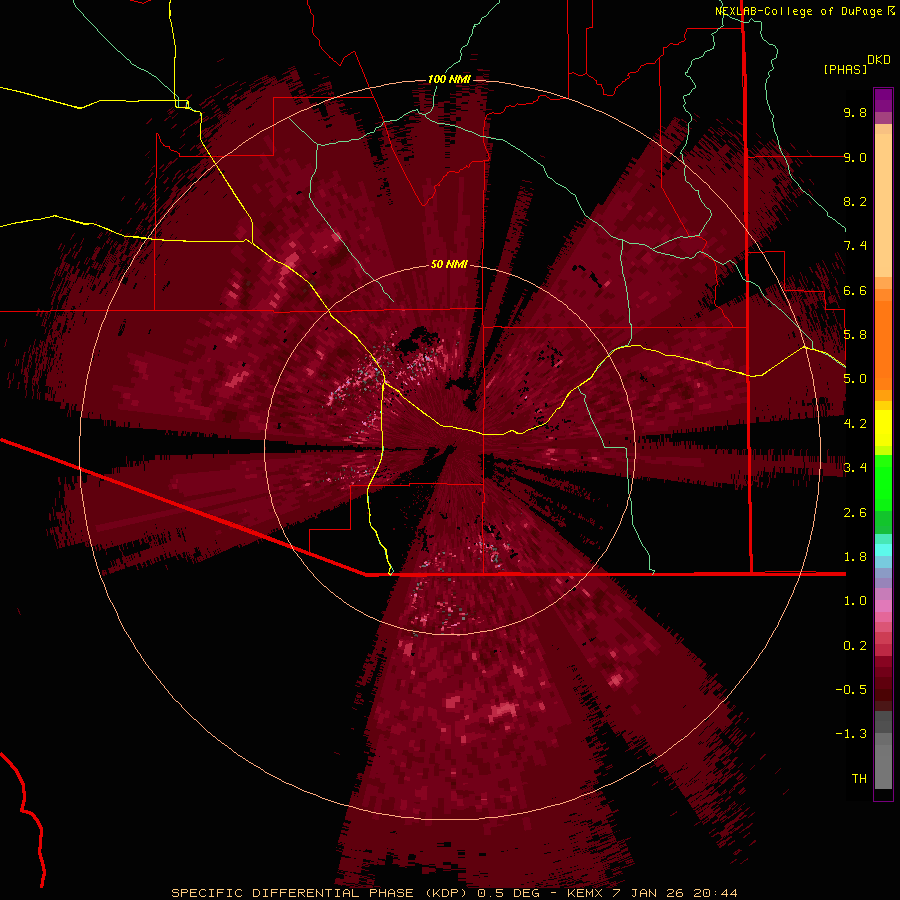Select the "0.2" color scale value
Screen dimensions: 900x900
(855, 646)
